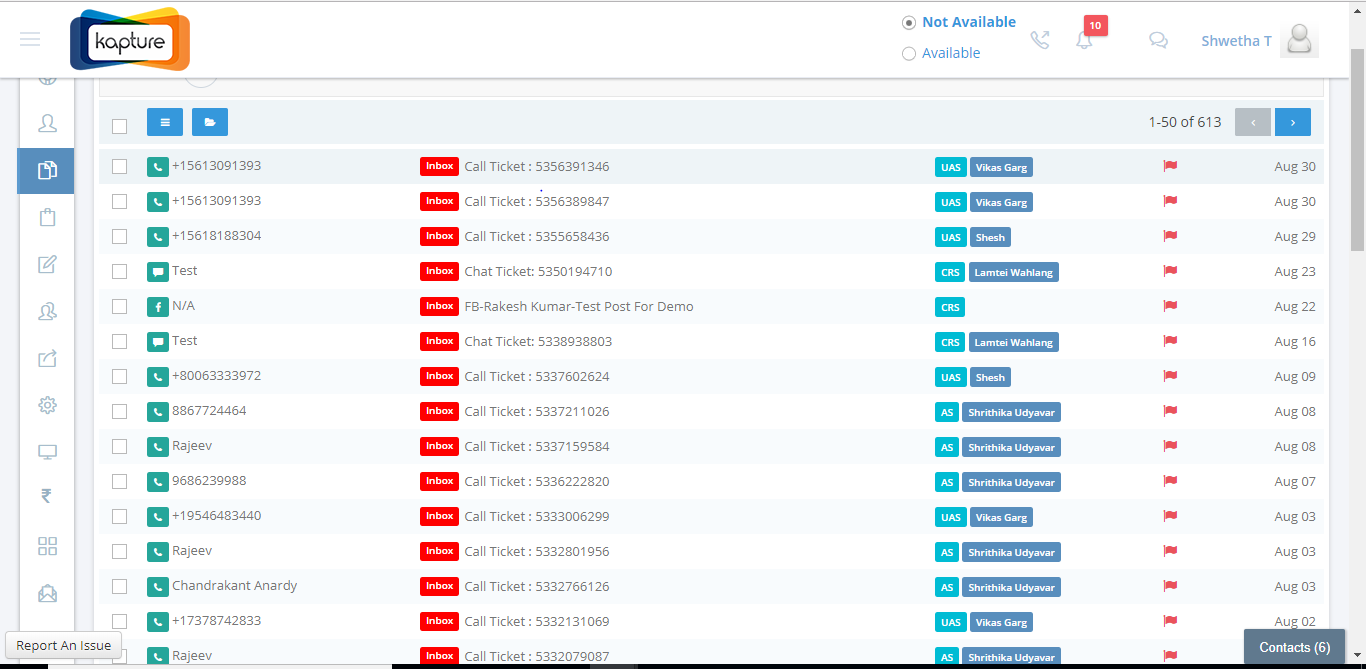Check the select-all tickets checkbox

[120, 126]
